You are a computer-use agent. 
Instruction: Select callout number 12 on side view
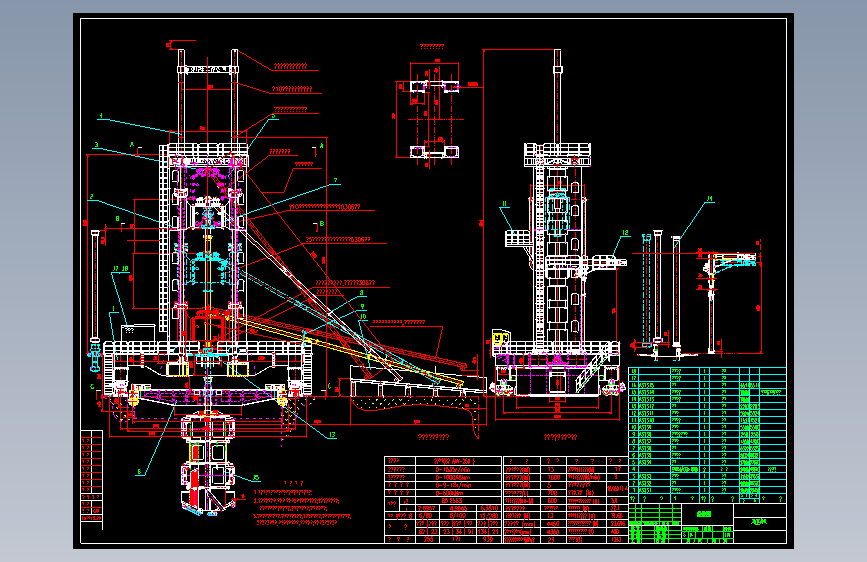coord(625,233)
